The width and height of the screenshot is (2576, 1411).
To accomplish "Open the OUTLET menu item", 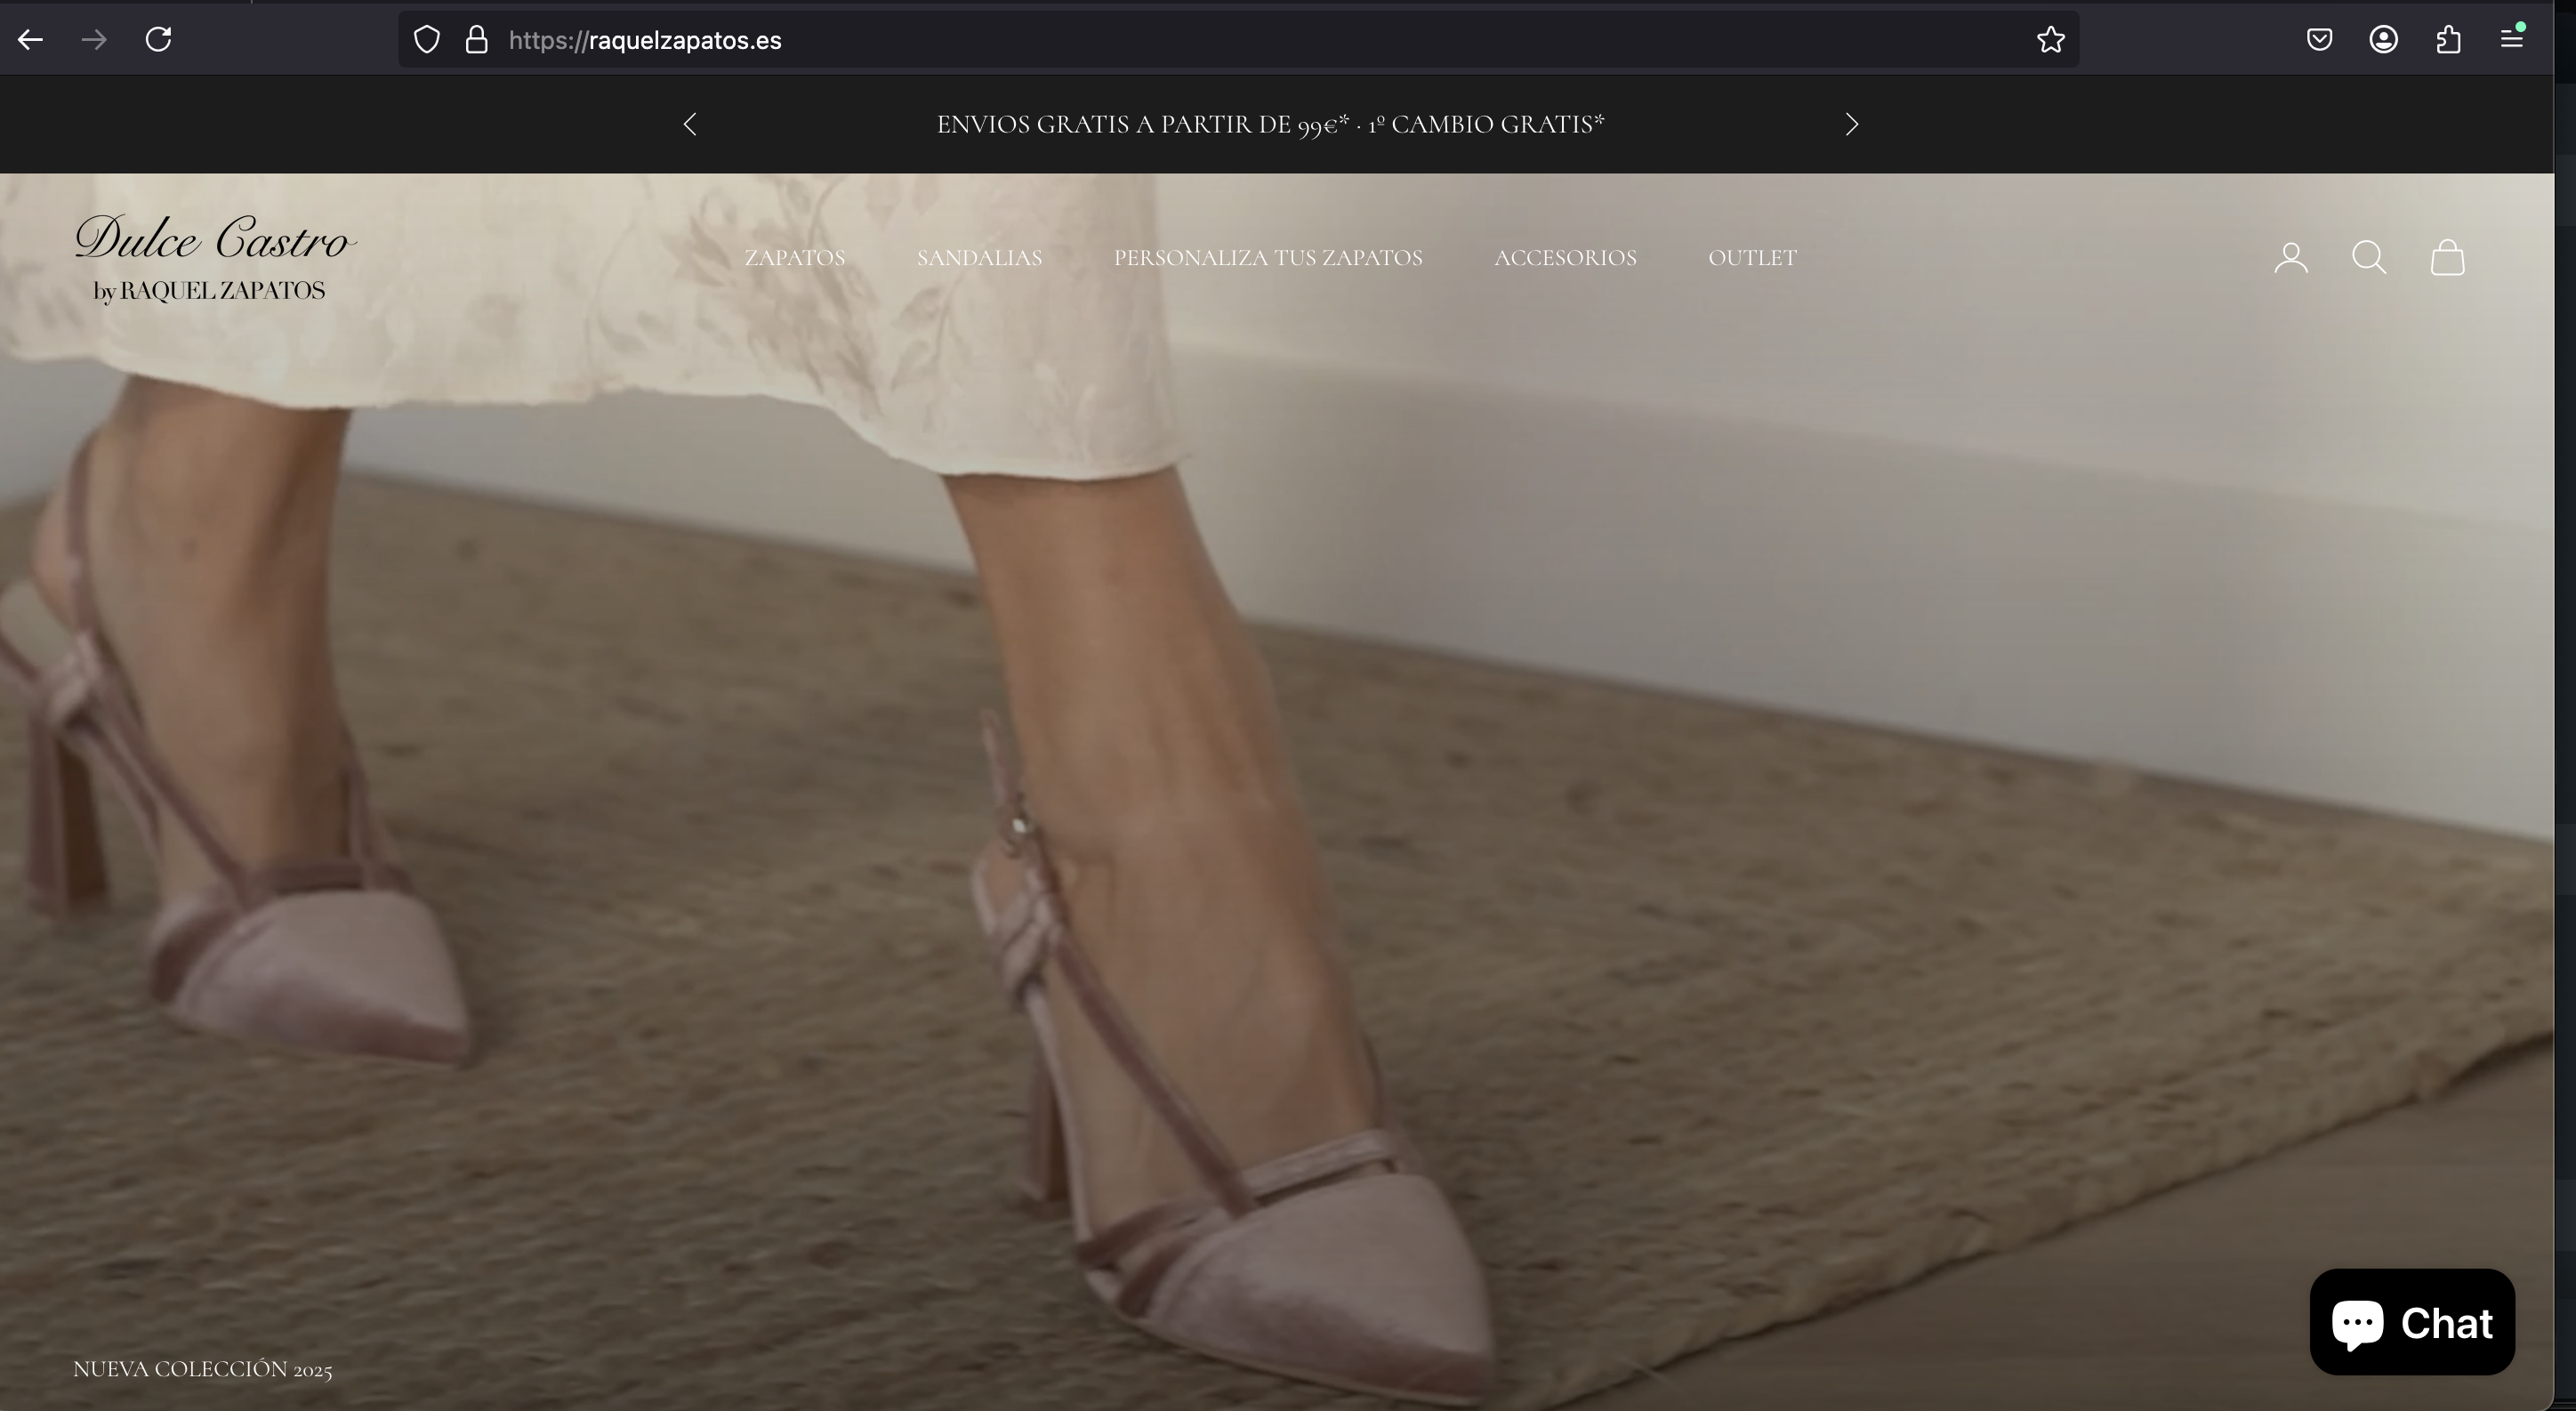I will pyautogui.click(x=1752, y=258).
